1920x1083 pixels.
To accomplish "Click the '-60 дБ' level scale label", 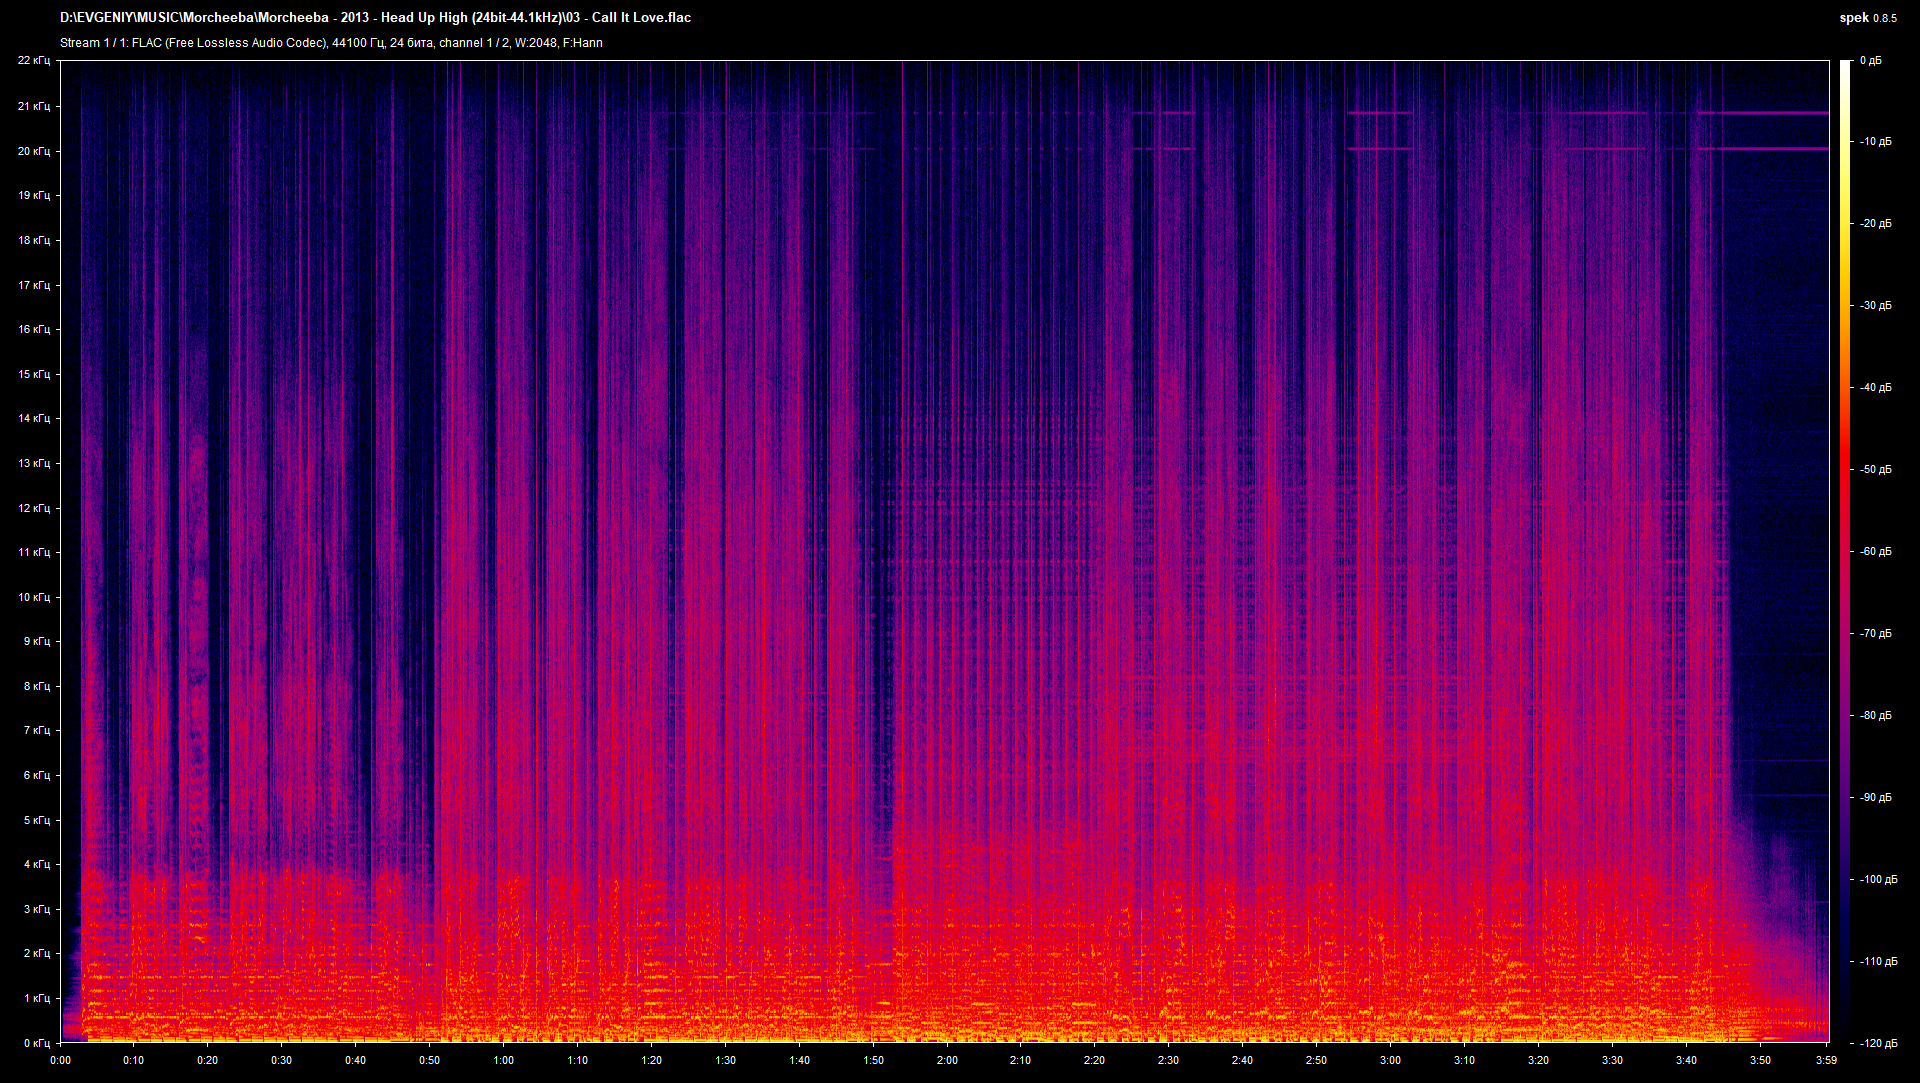I will pos(1876,552).
